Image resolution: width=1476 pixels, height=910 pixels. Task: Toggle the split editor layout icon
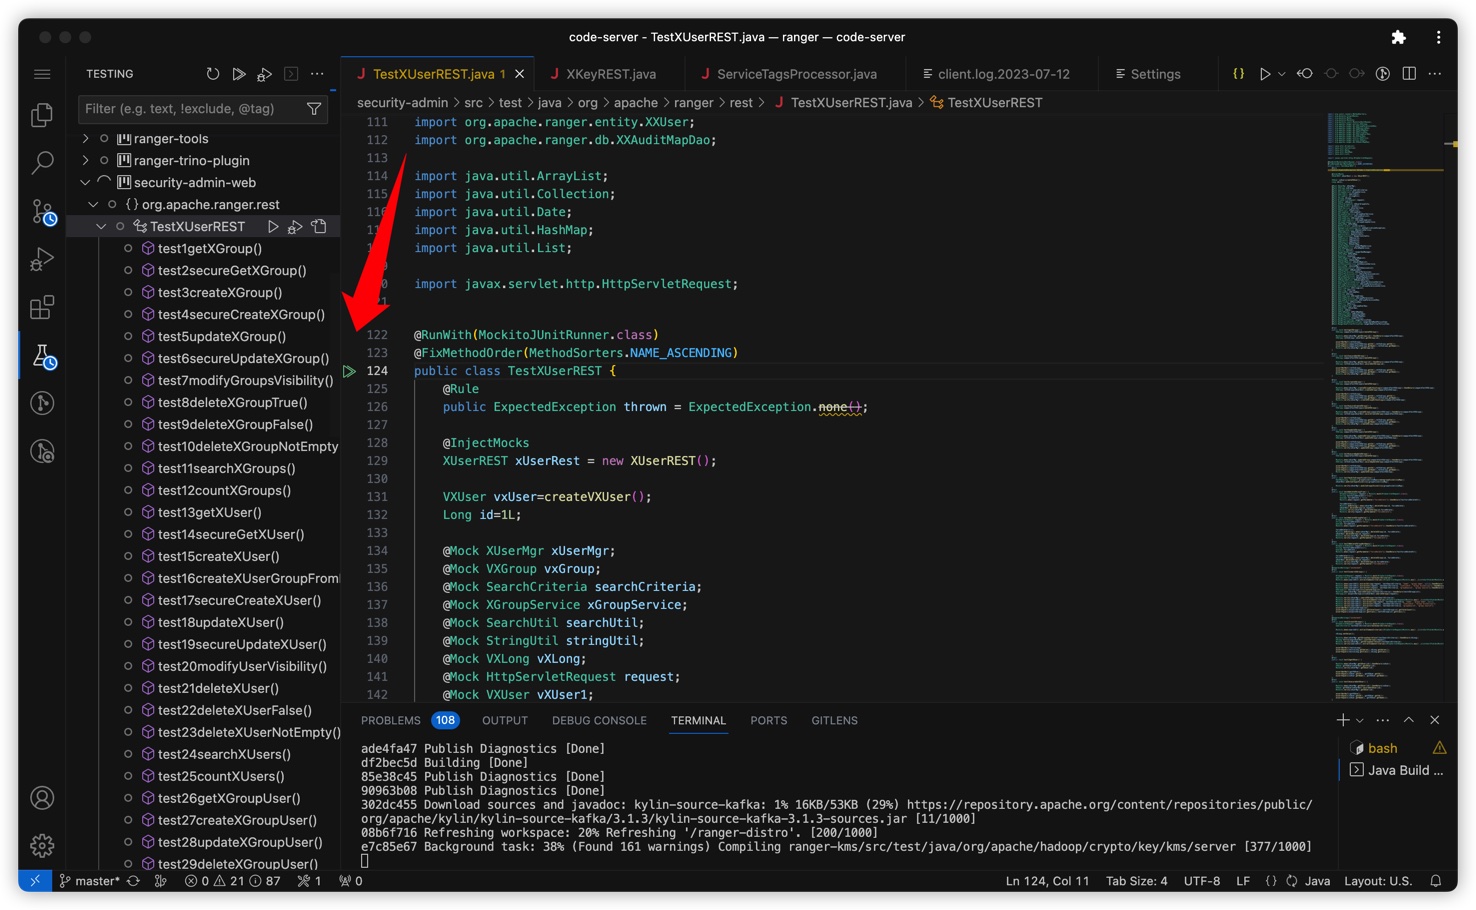pyautogui.click(x=1409, y=74)
